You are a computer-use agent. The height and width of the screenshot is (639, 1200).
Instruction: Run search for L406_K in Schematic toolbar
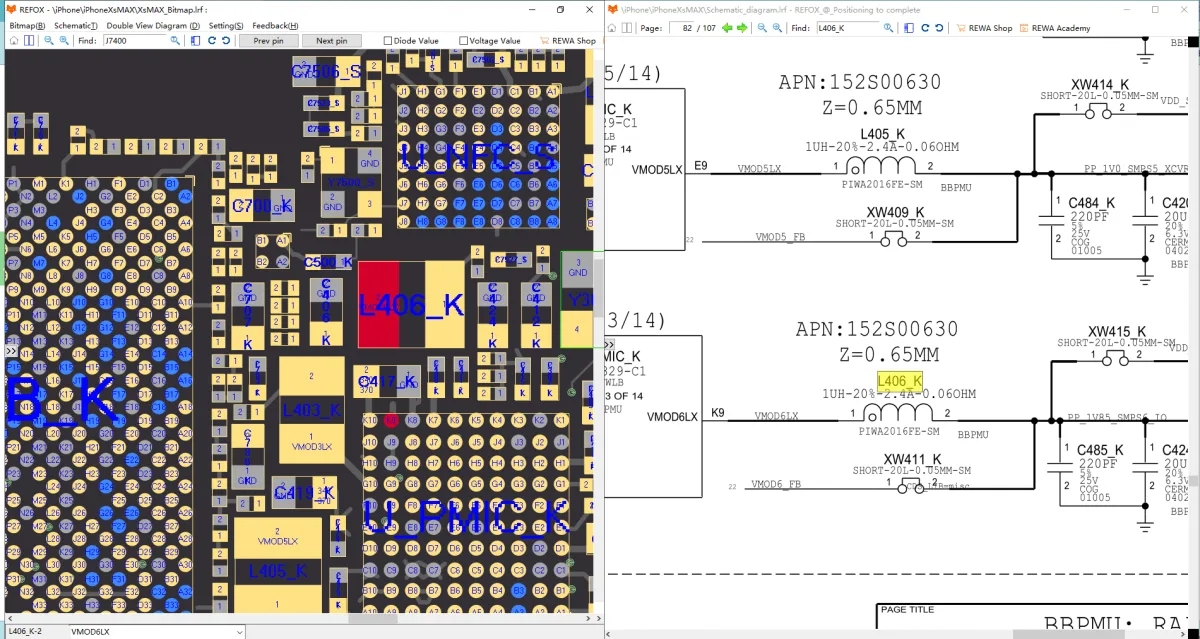[x=888, y=28]
